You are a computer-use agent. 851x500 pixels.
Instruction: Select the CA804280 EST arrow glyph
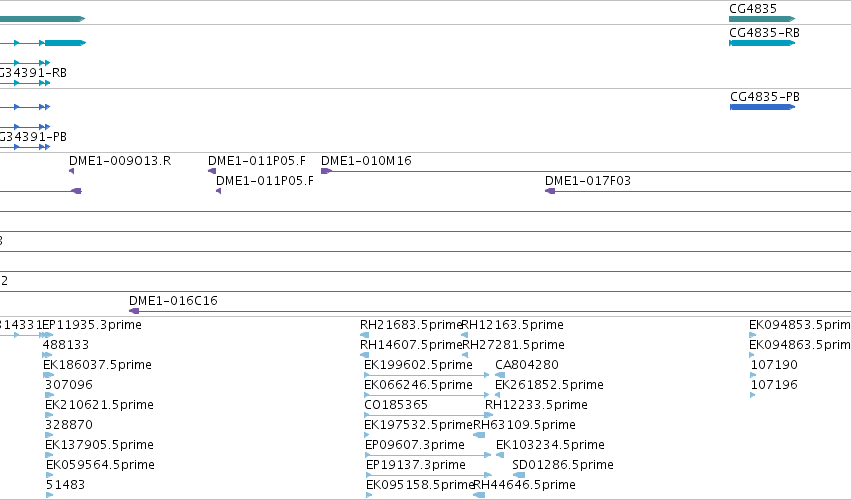[500, 375]
